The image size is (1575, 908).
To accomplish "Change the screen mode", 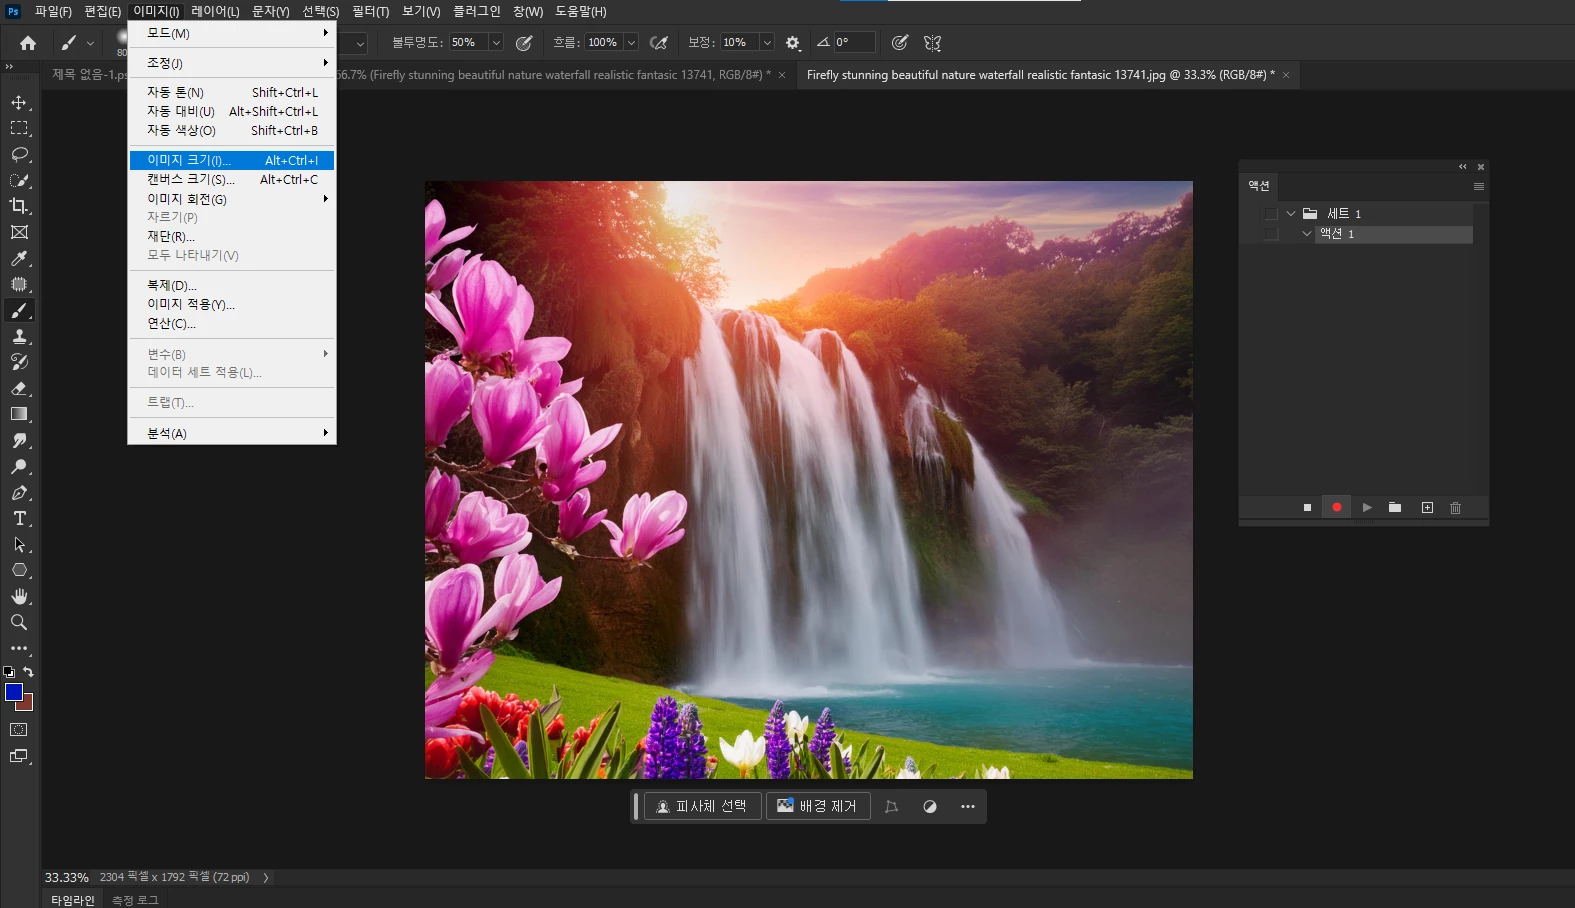I will pos(19,756).
